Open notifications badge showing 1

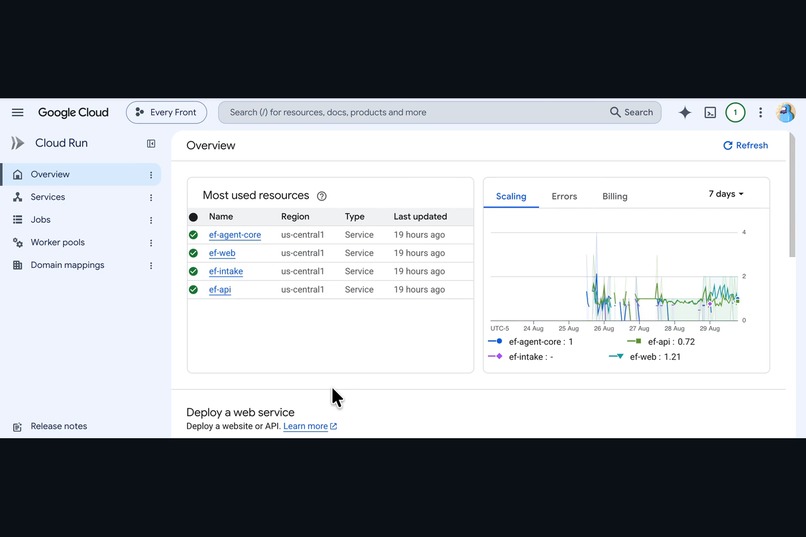735,112
